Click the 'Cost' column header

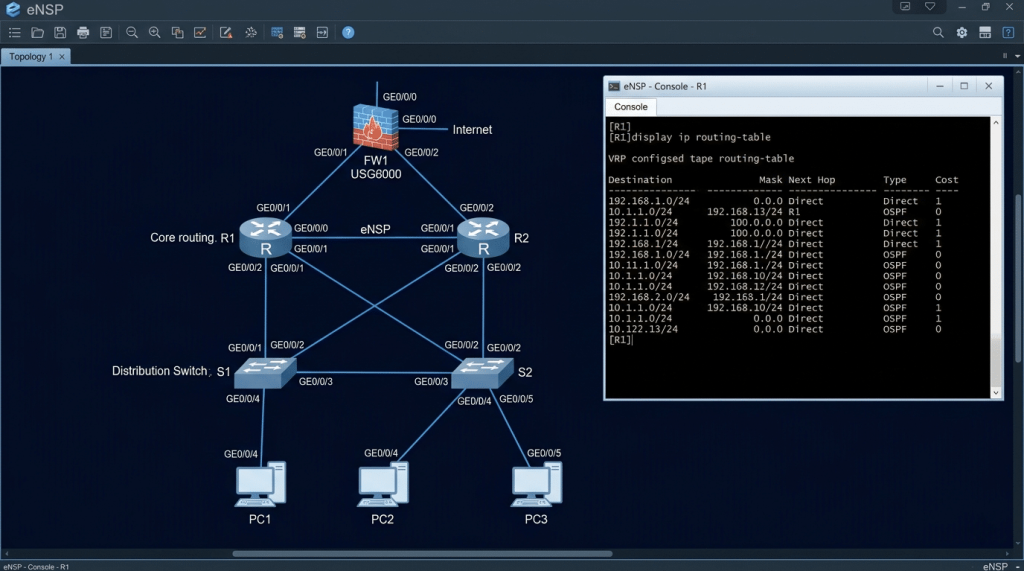click(946, 180)
